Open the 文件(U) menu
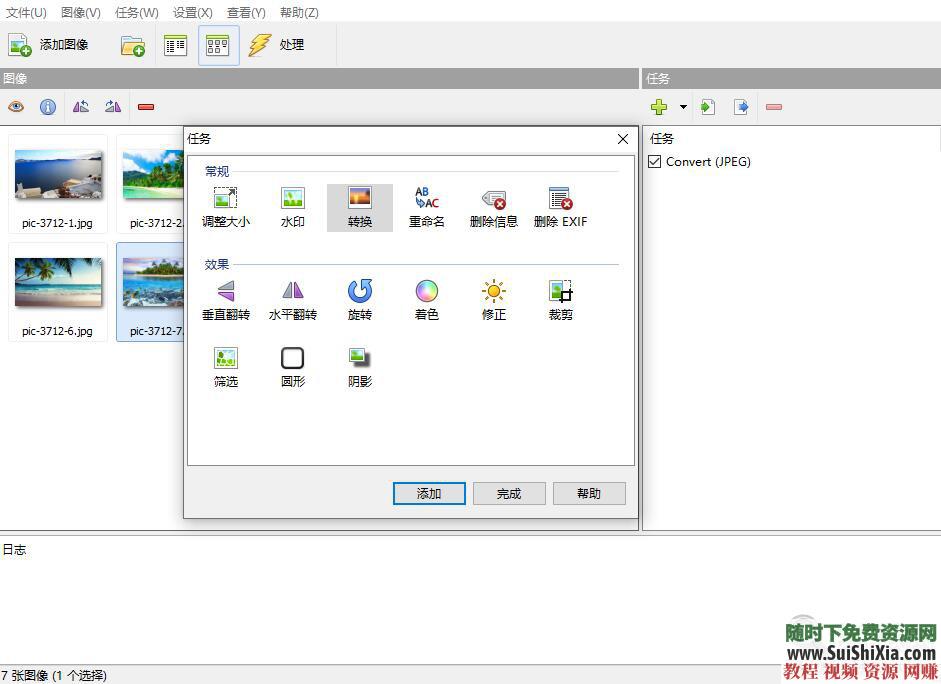The width and height of the screenshot is (941, 684). tap(26, 12)
